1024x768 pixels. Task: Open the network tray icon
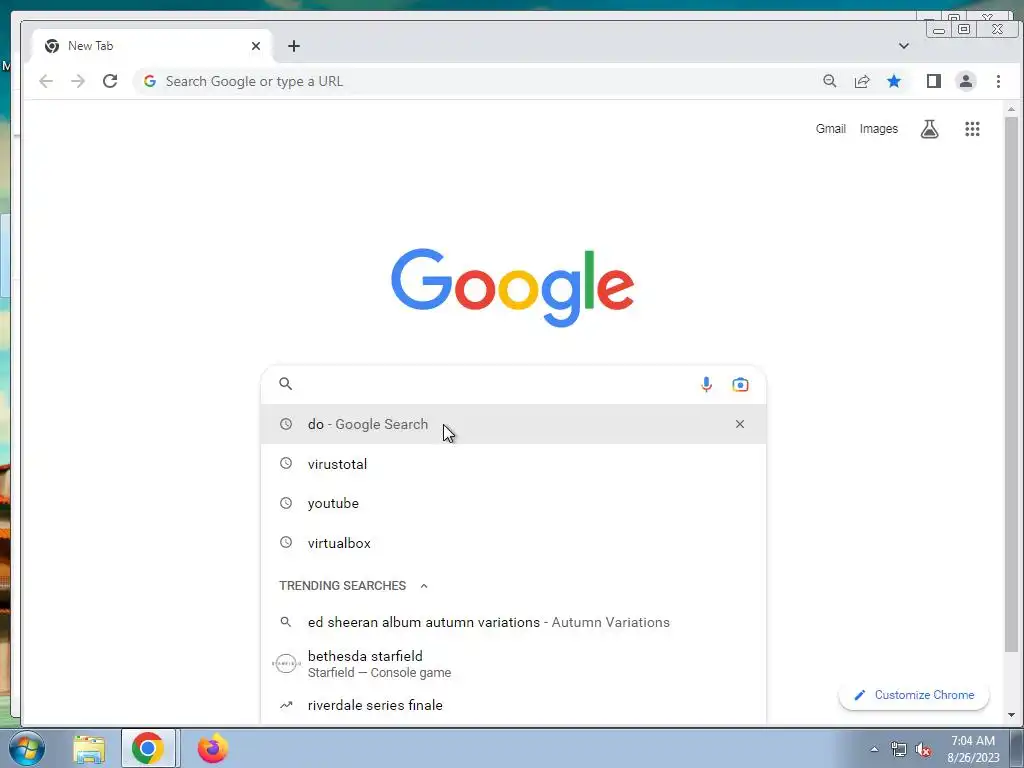(899, 749)
